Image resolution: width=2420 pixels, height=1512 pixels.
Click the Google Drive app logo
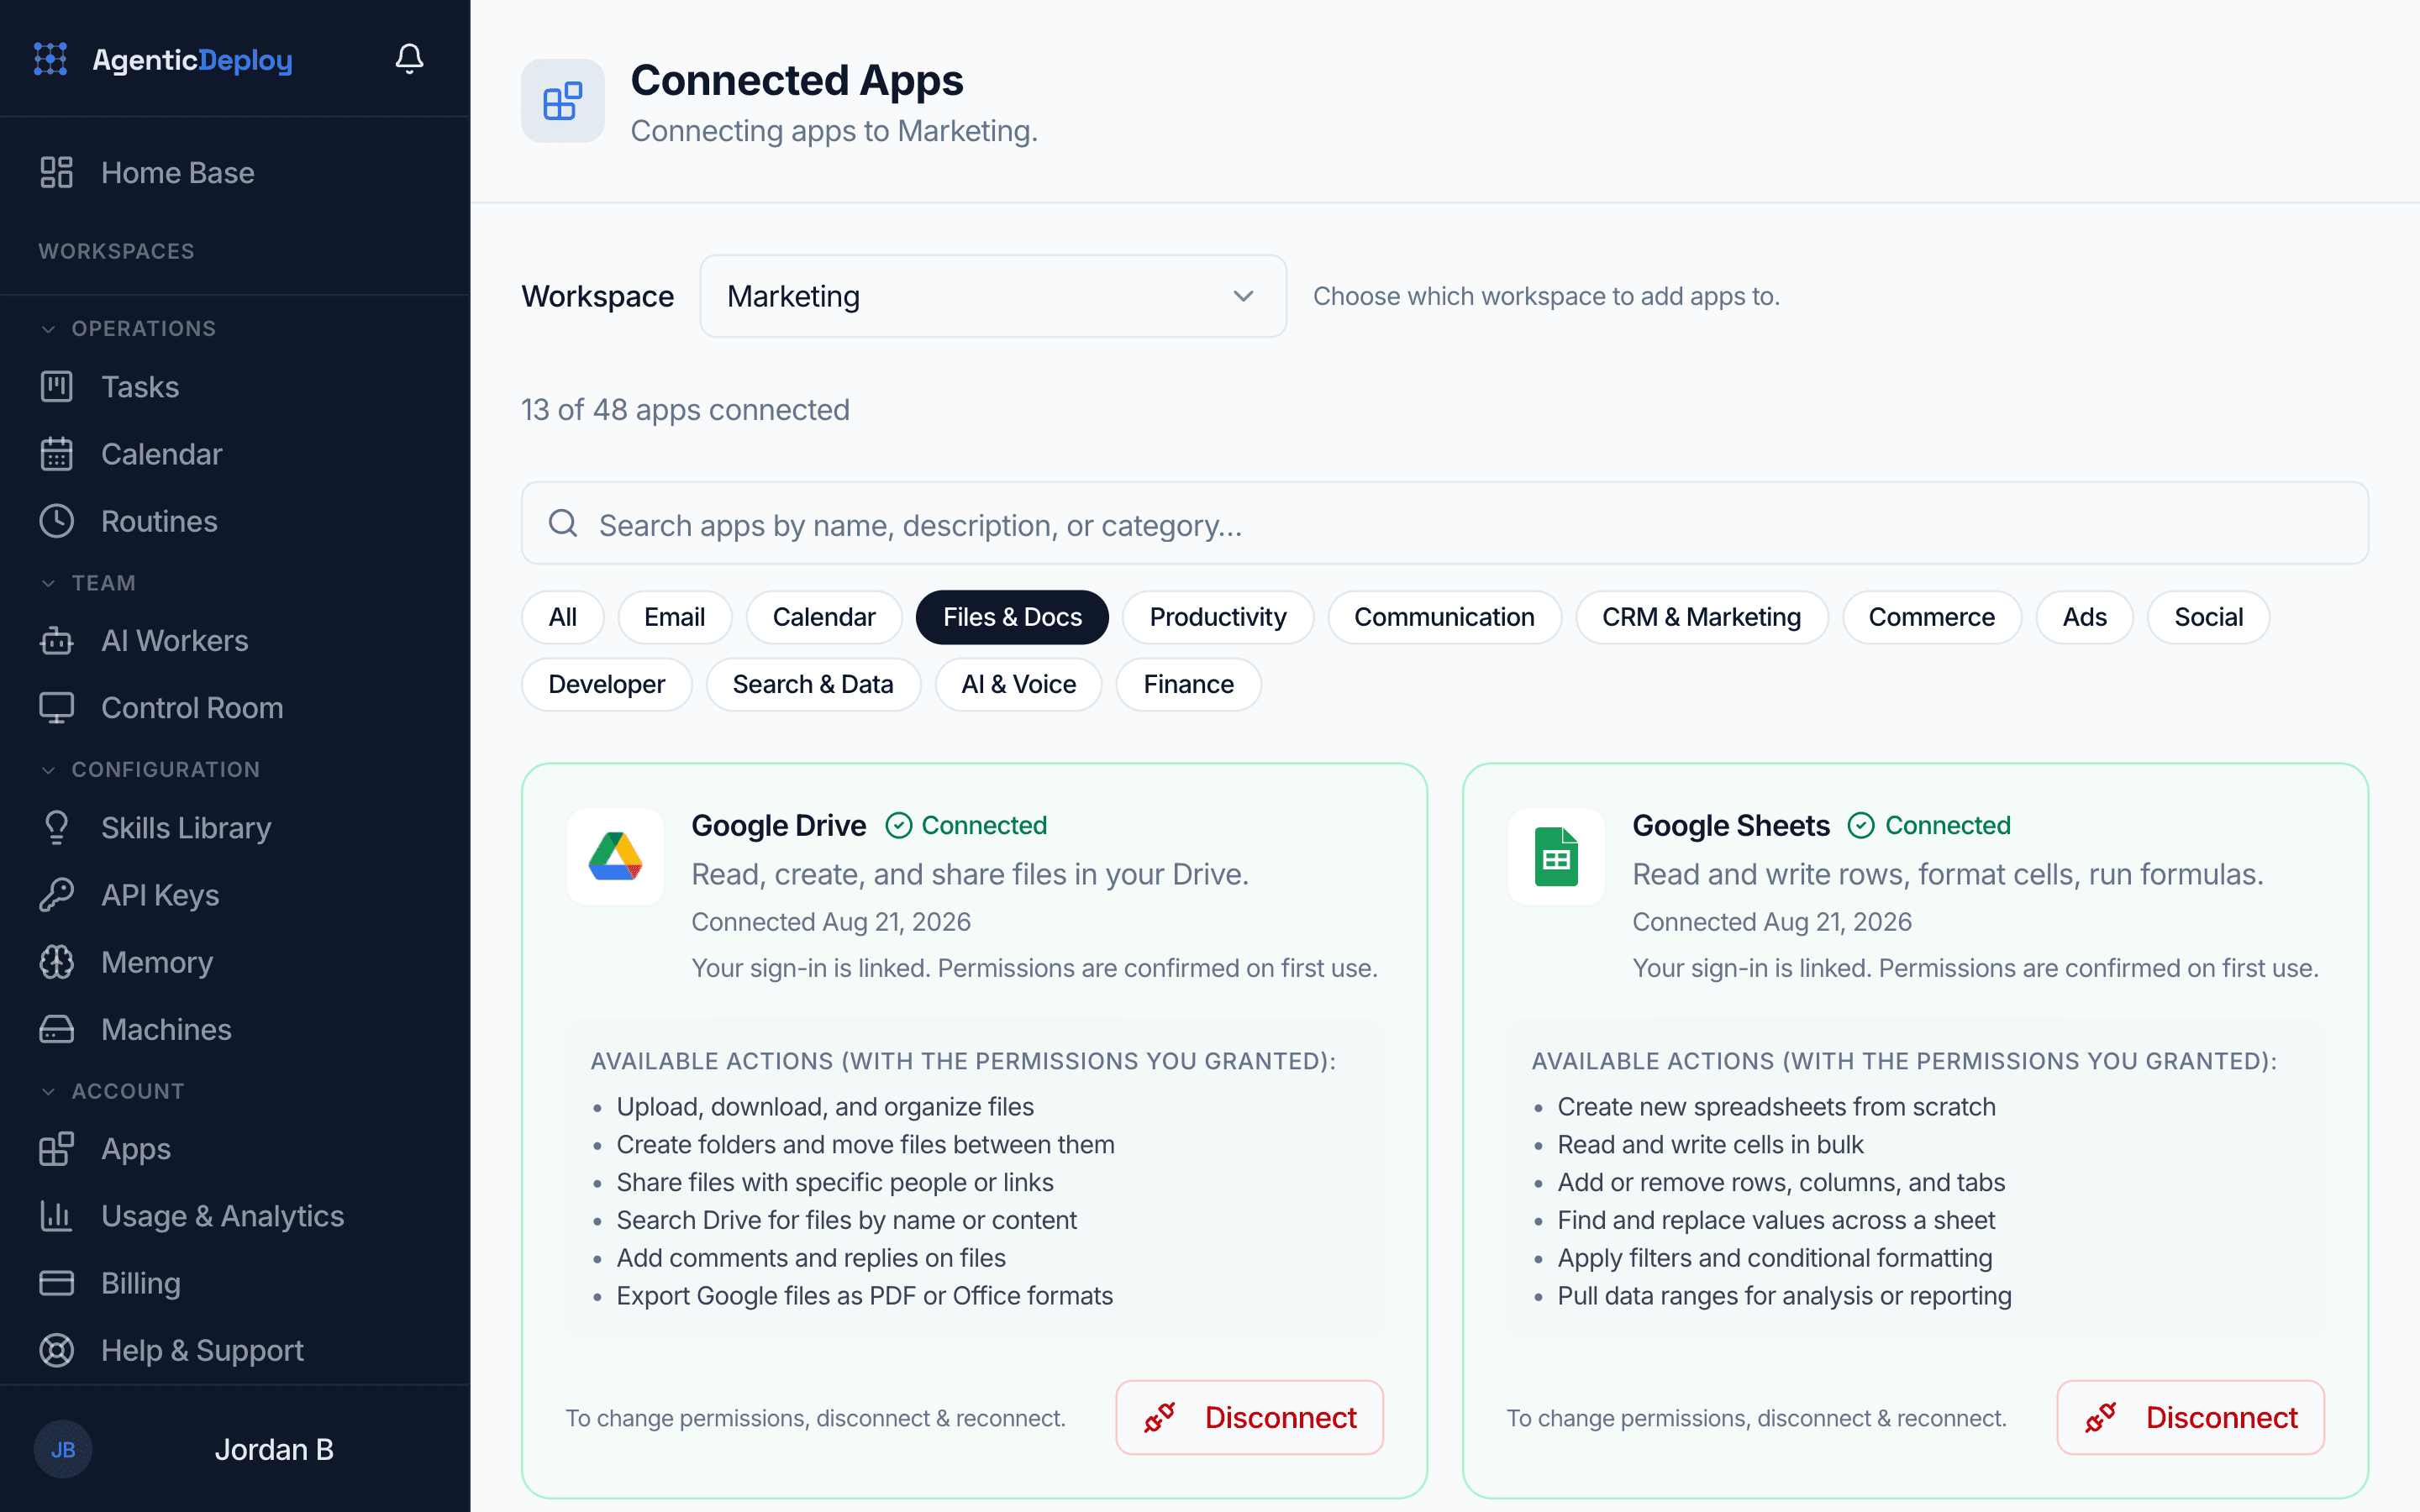click(x=615, y=857)
